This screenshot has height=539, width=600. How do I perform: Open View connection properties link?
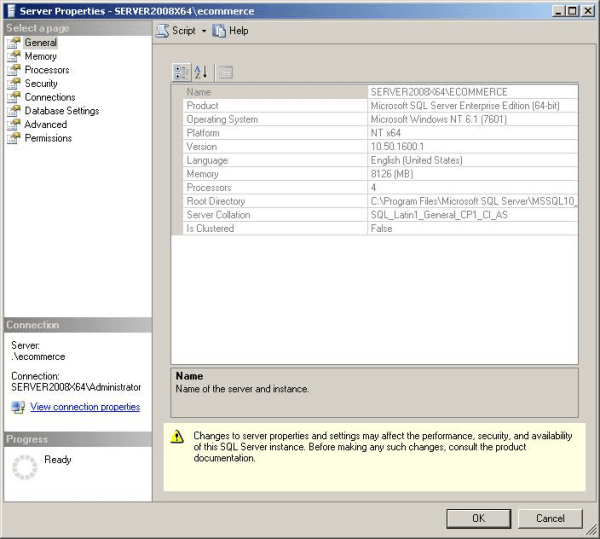pyautogui.click(x=85, y=407)
